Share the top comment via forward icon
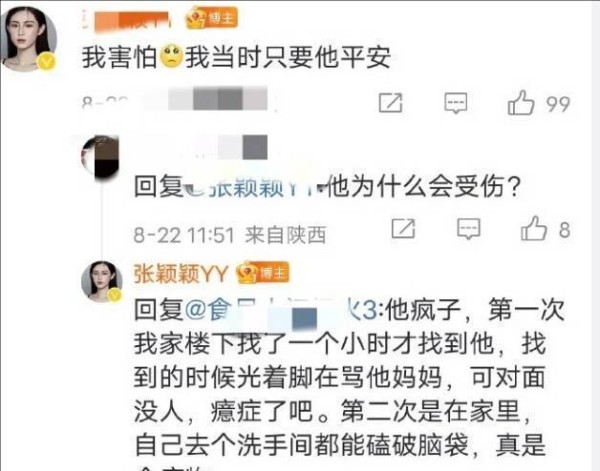Image resolution: width=600 pixels, height=471 pixels. [390, 103]
